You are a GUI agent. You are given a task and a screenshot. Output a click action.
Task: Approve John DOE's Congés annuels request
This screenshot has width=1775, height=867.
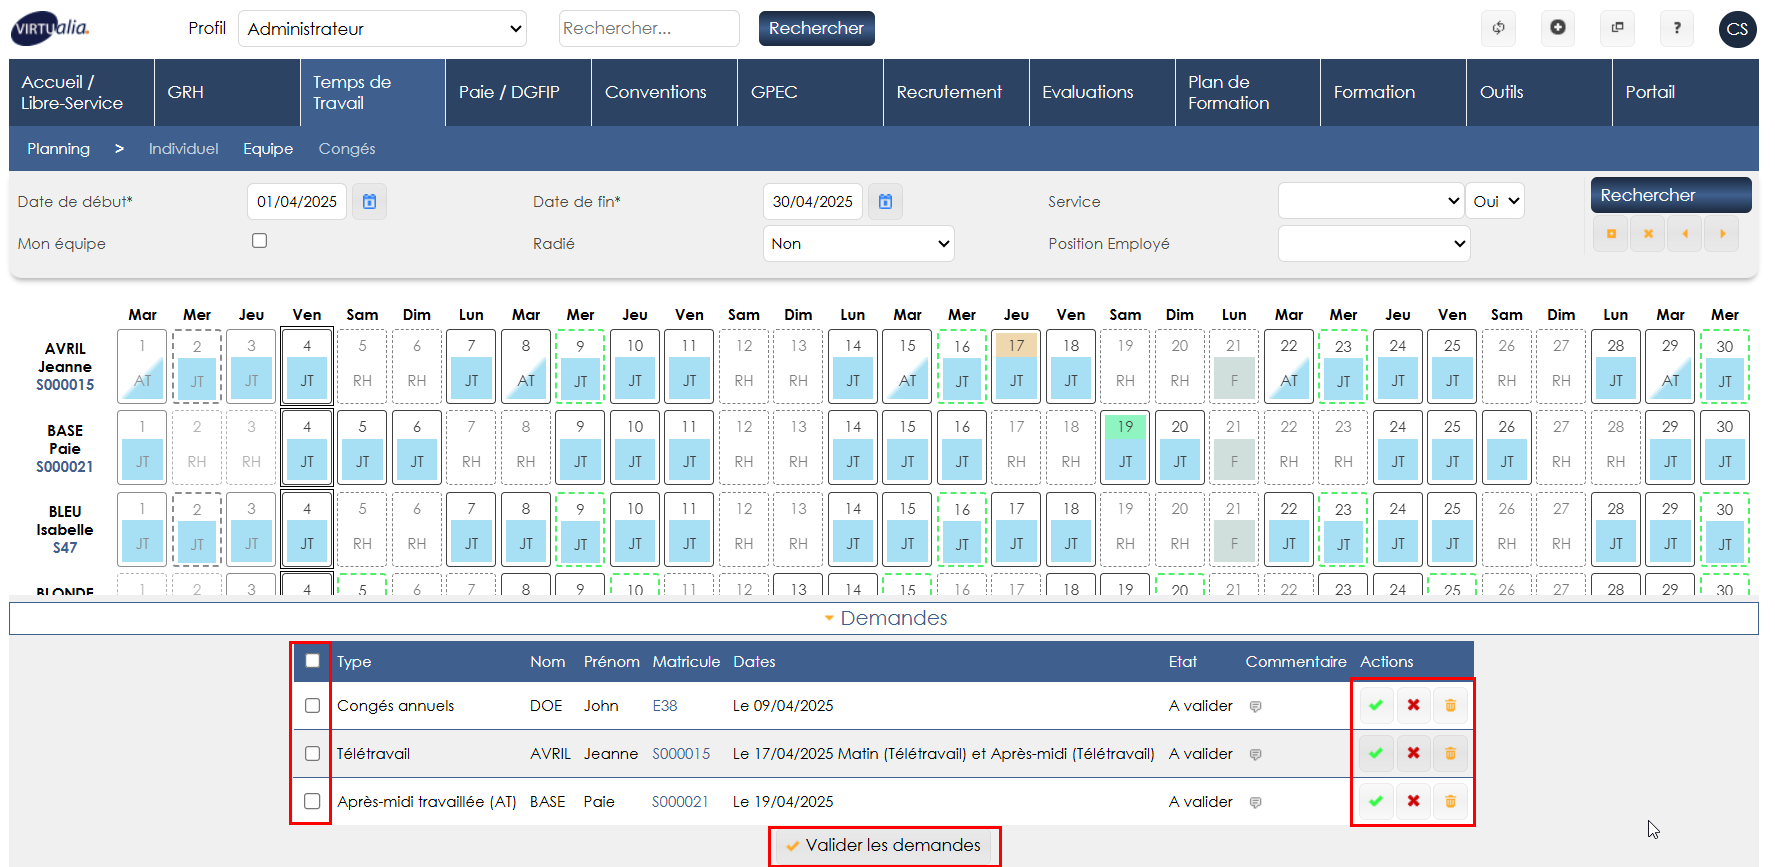1376,705
